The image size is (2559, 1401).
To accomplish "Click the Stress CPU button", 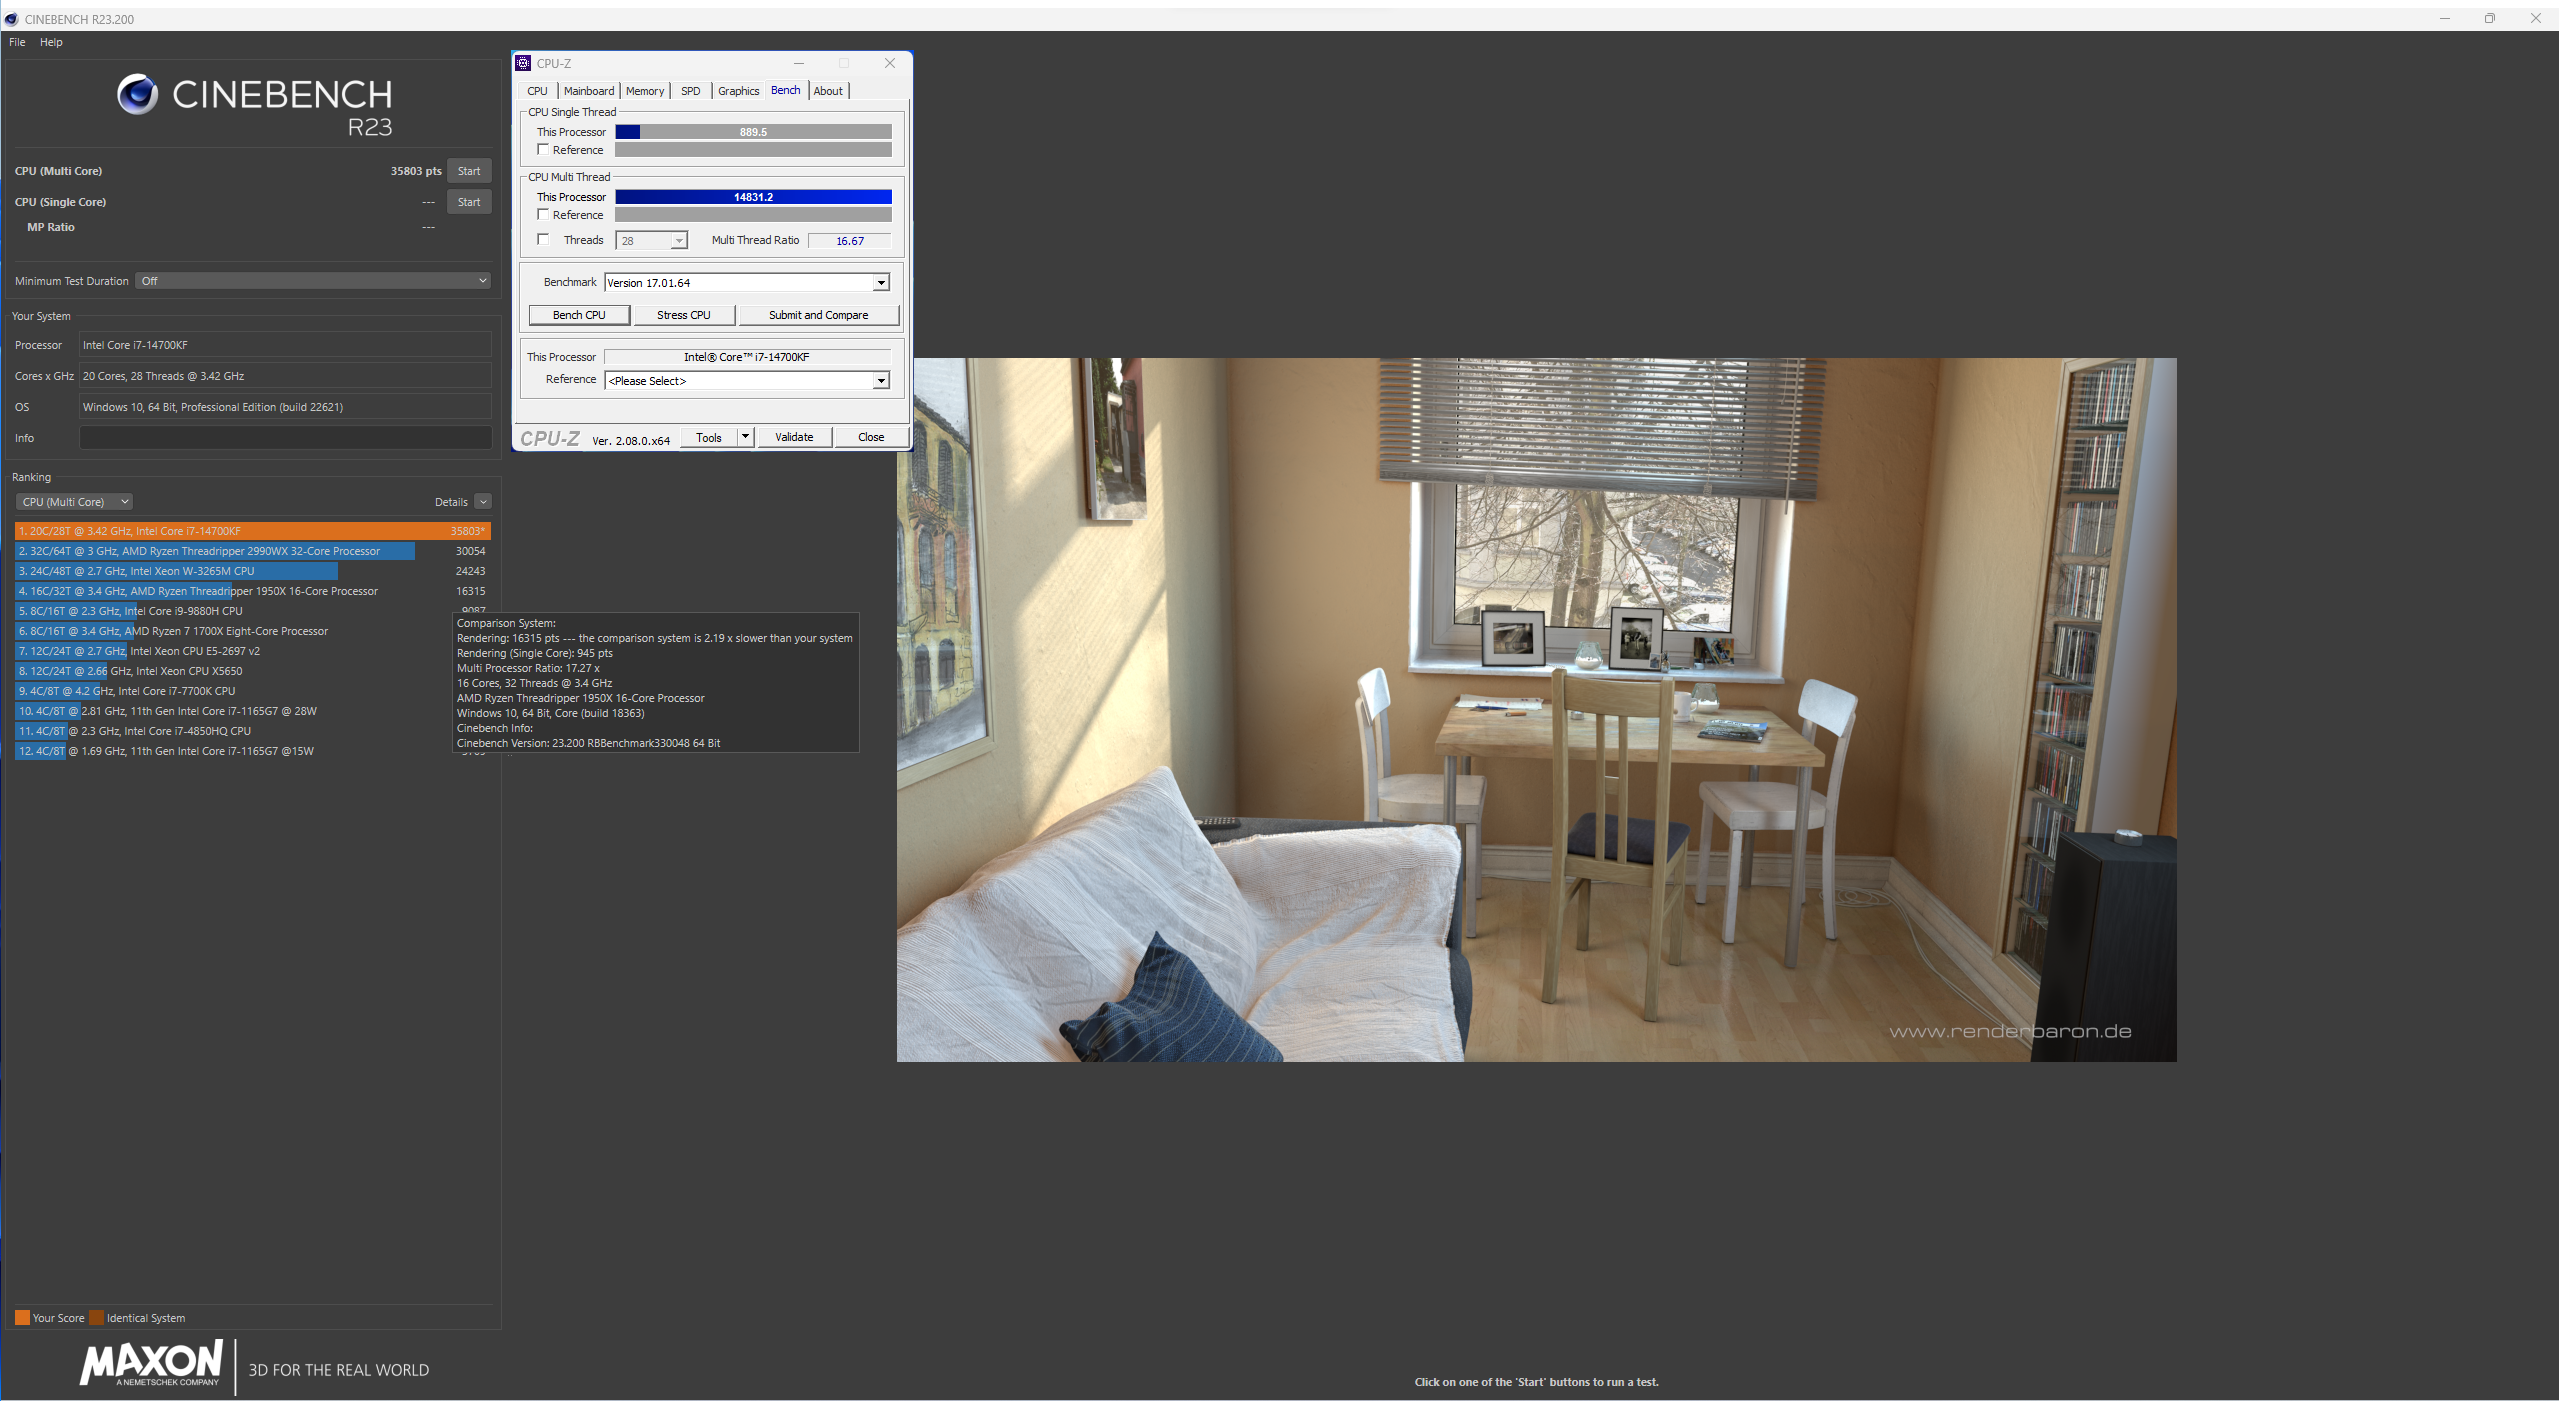I will point(684,315).
